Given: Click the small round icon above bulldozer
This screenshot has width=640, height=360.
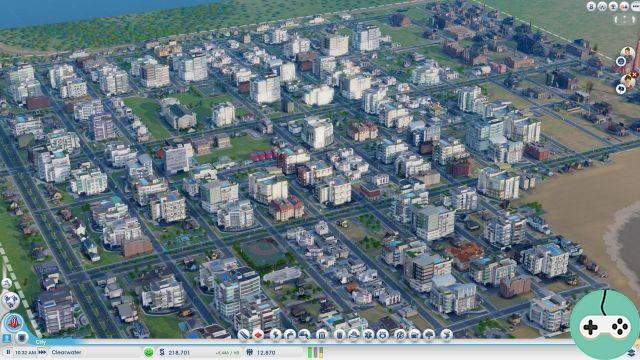Looking at the screenshot, I should click(x=7, y=283).
